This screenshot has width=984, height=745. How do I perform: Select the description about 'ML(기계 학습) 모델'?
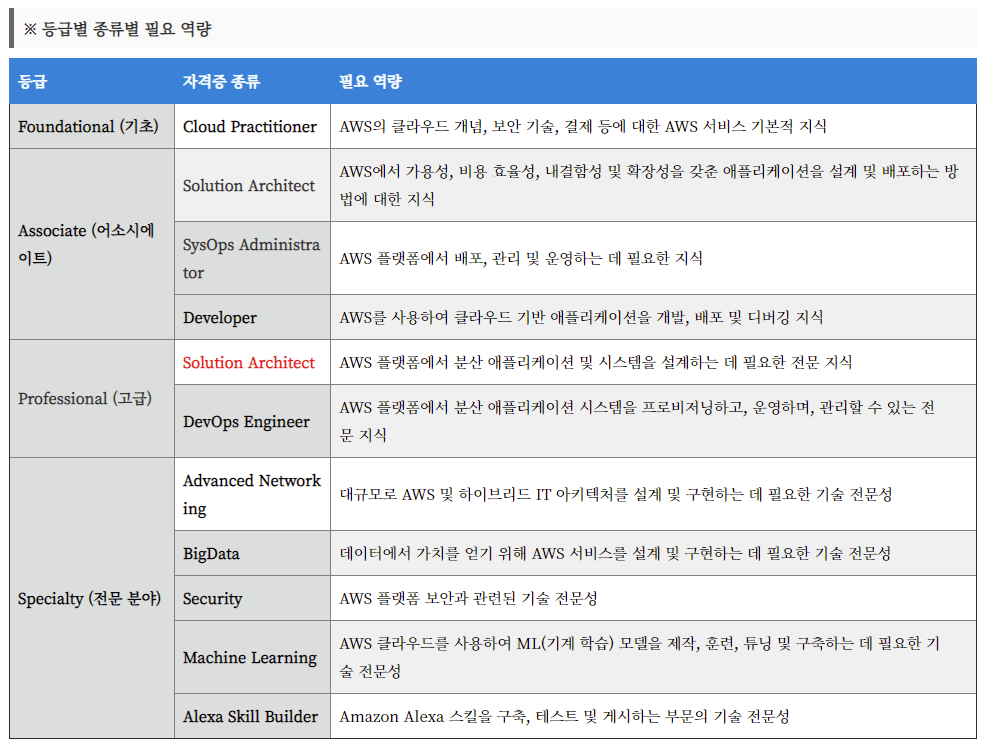click(x=639, y=657)
